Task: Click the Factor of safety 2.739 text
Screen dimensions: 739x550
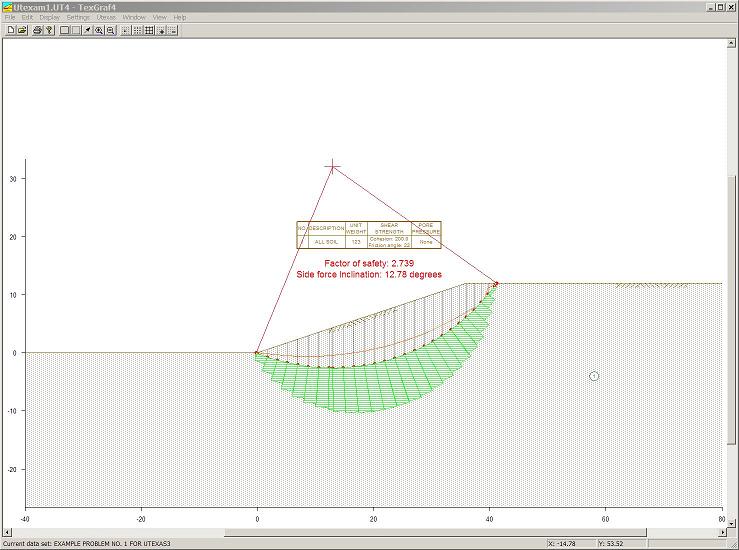Action: [x=369, y=263]
